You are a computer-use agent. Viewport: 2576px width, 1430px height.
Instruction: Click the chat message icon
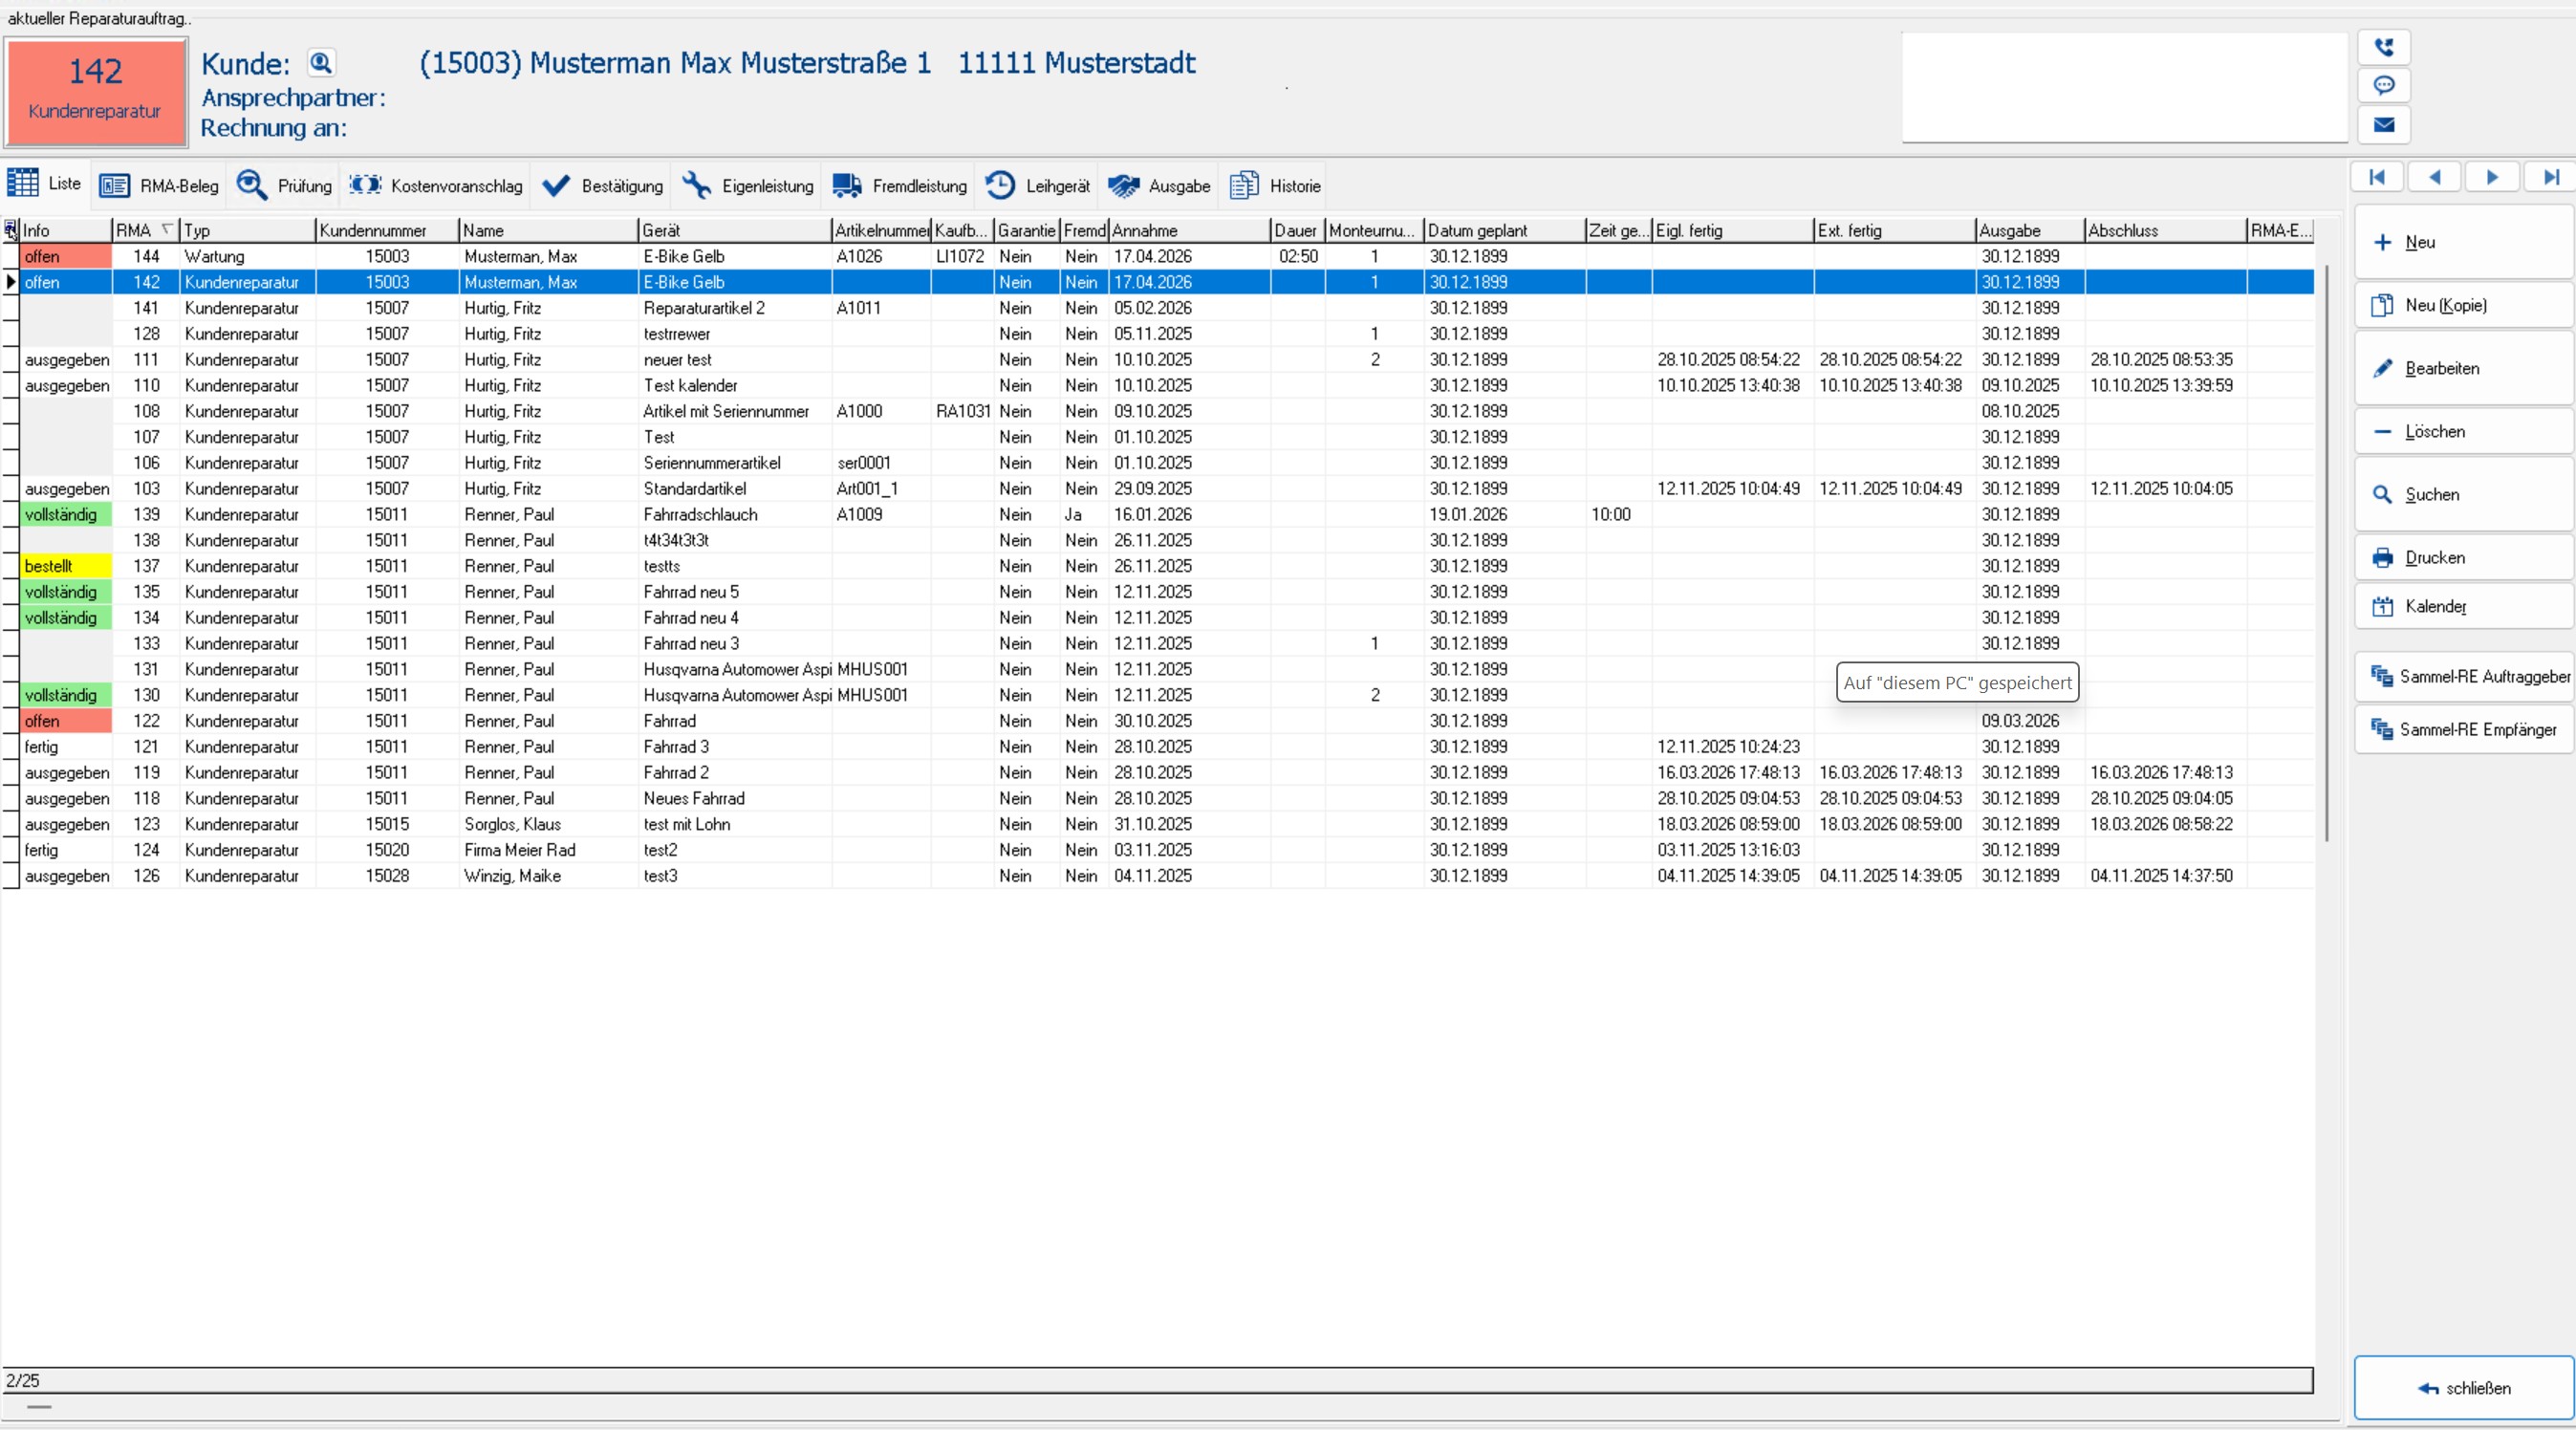click(x=2384, y=85)
